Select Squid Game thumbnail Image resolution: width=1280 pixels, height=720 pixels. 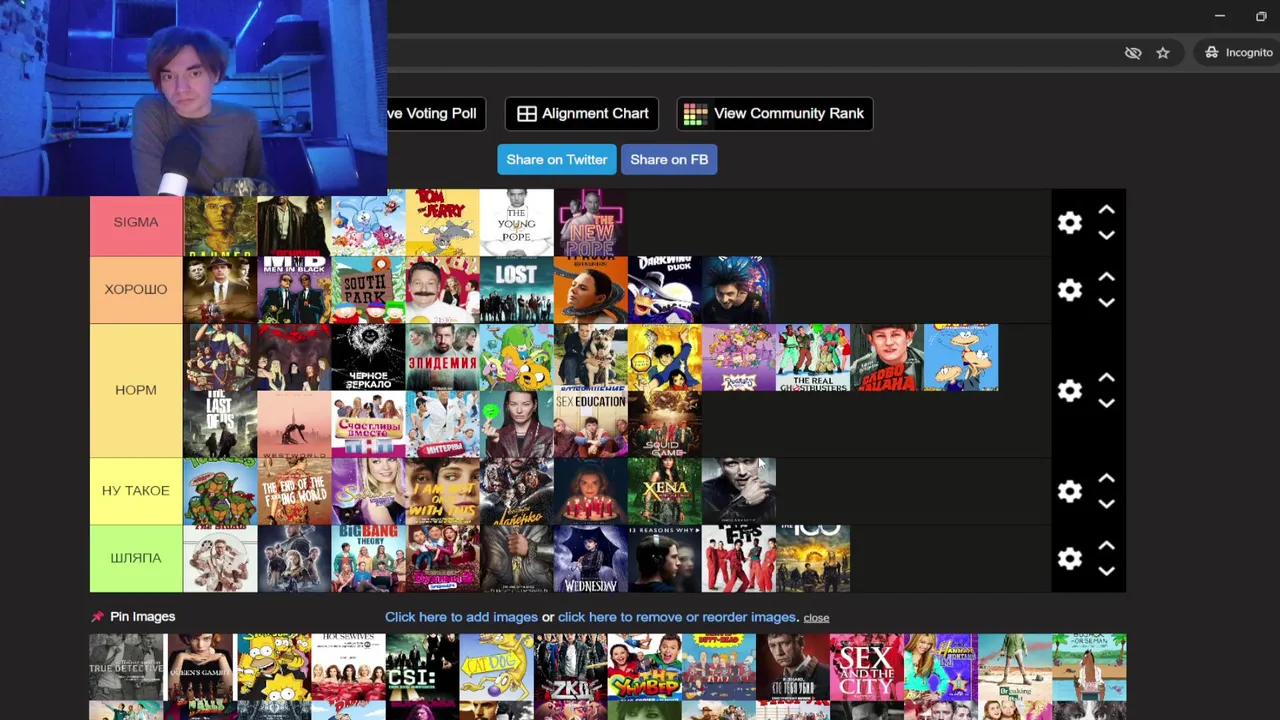pos(664,424)
